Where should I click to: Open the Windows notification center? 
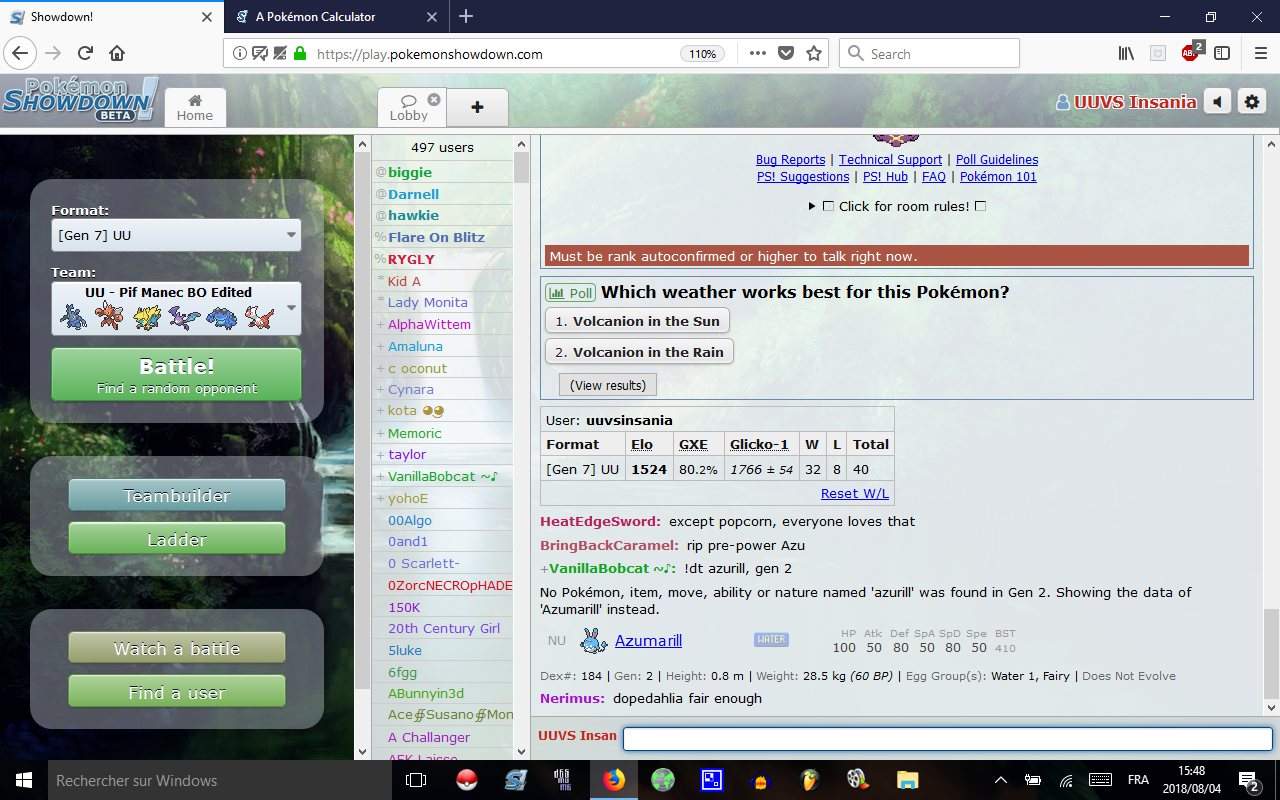(x=1249, y=780)
